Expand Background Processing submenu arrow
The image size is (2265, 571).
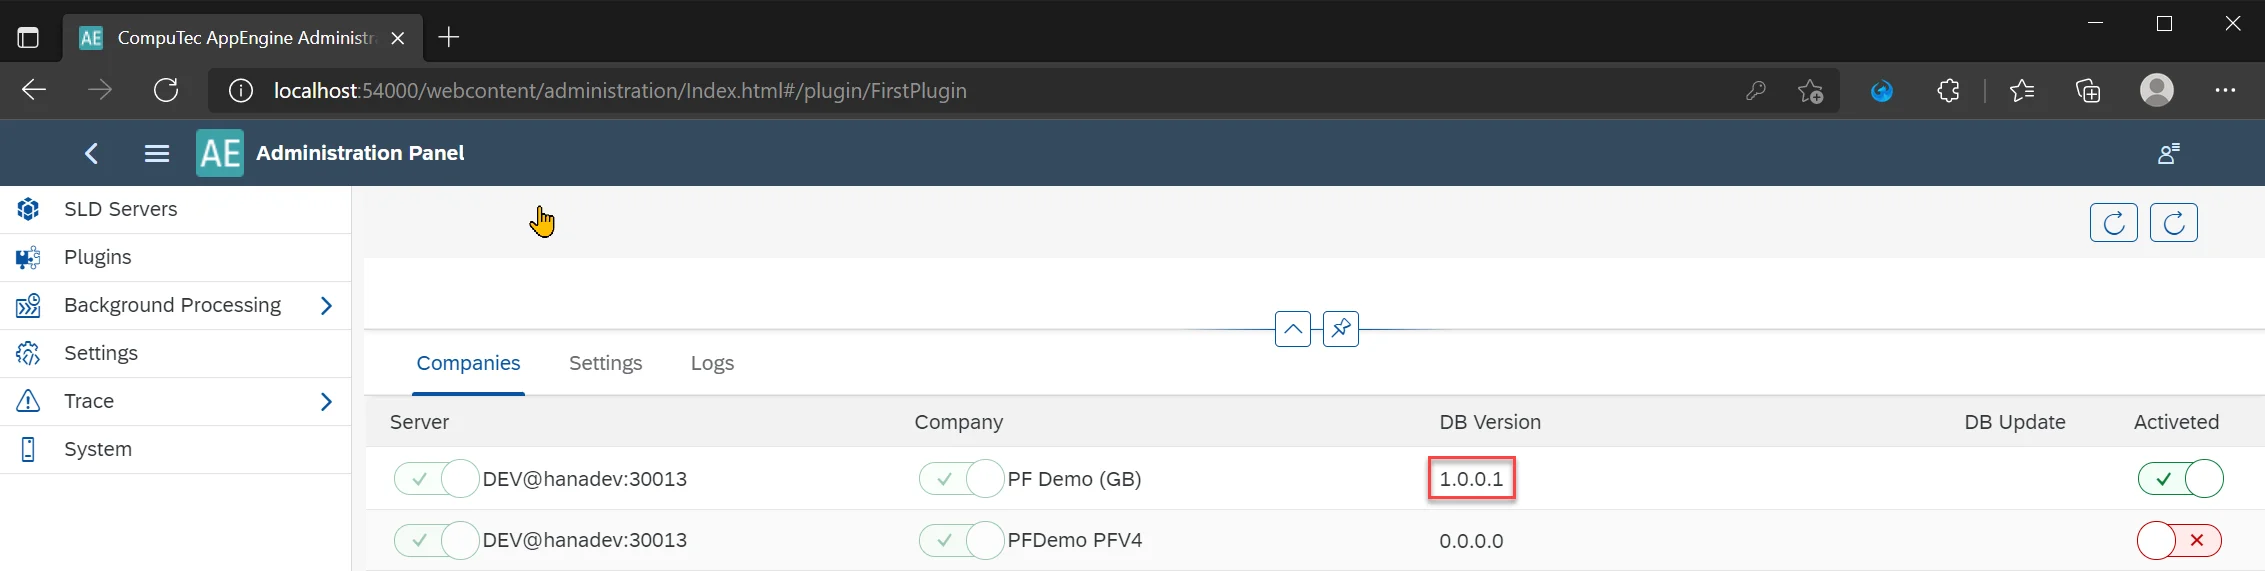[x=326, y=305]
